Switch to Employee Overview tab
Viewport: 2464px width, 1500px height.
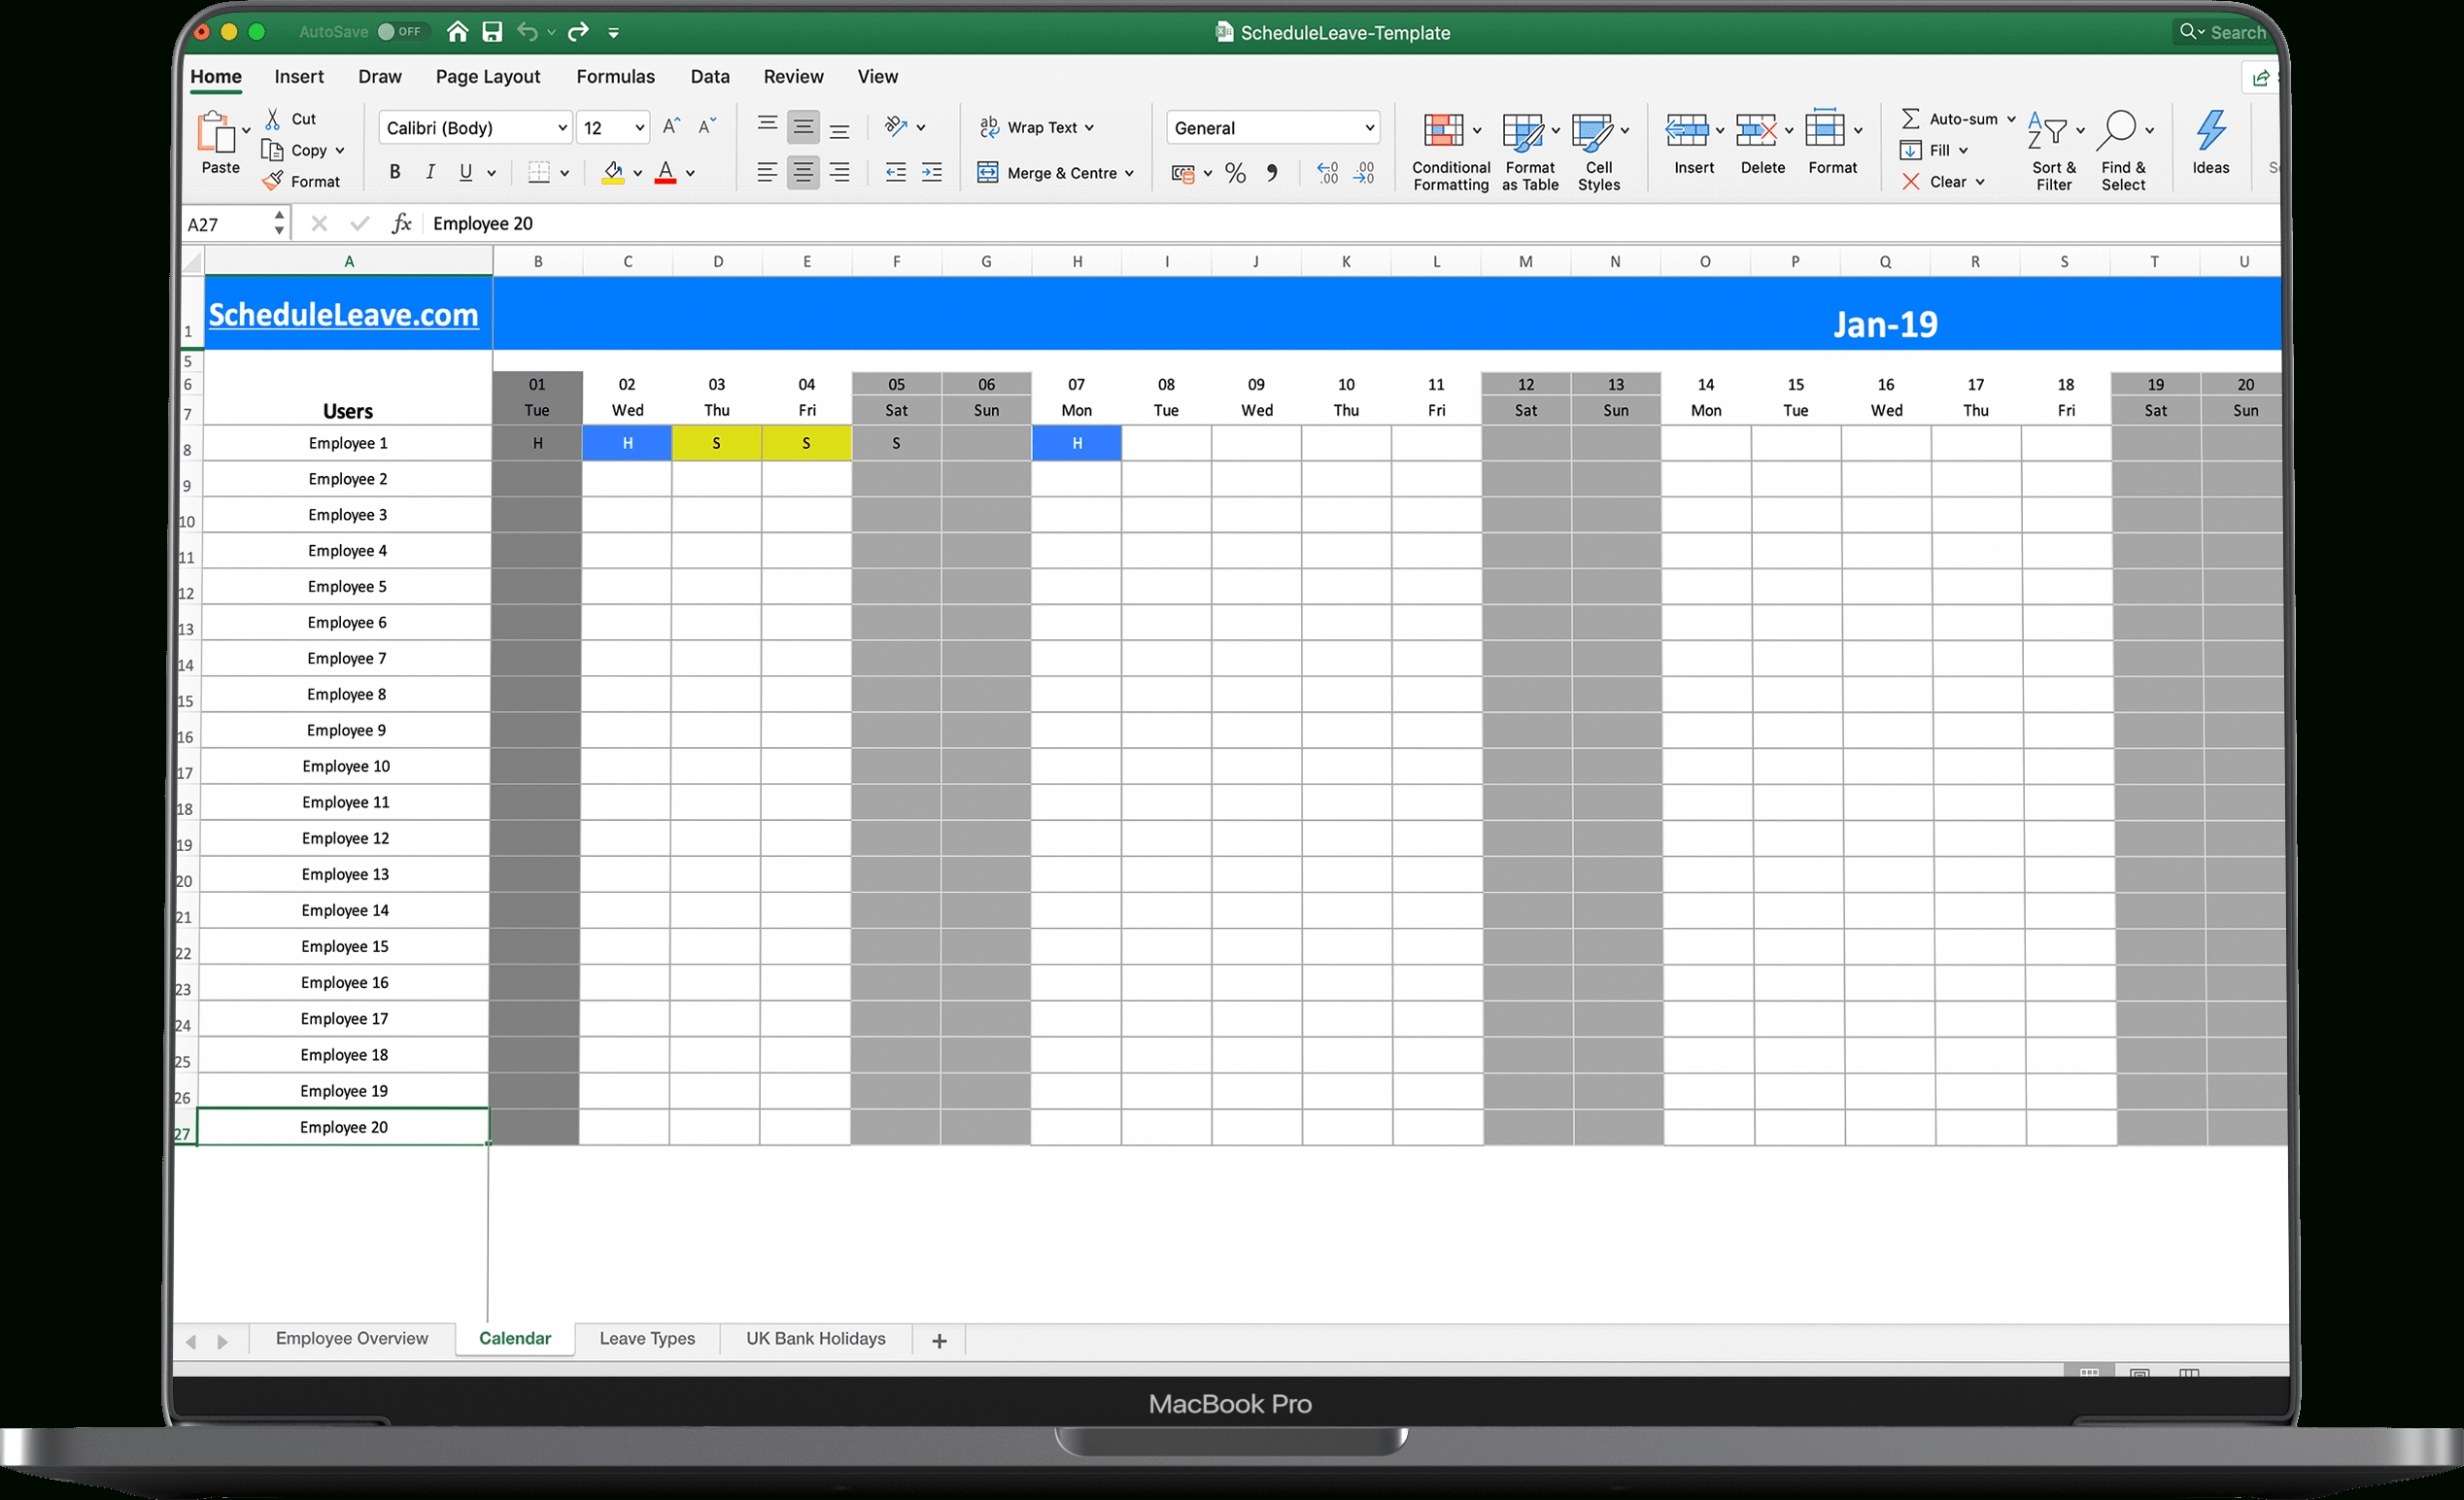pyautogui.click(x=350, y=1340)
